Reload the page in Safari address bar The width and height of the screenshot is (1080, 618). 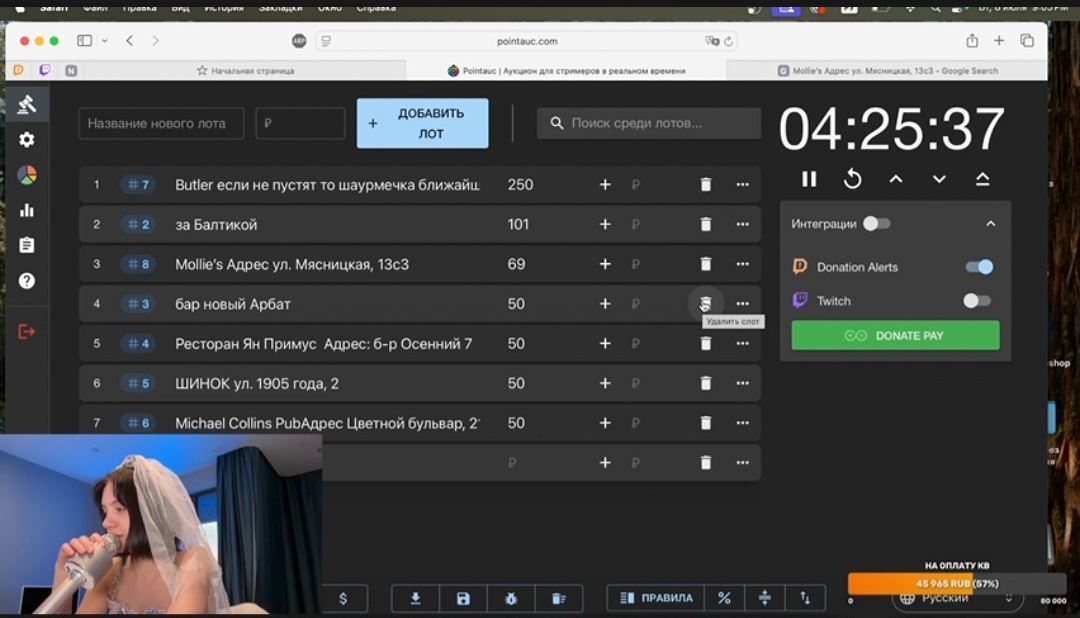(x=729, y=41)
